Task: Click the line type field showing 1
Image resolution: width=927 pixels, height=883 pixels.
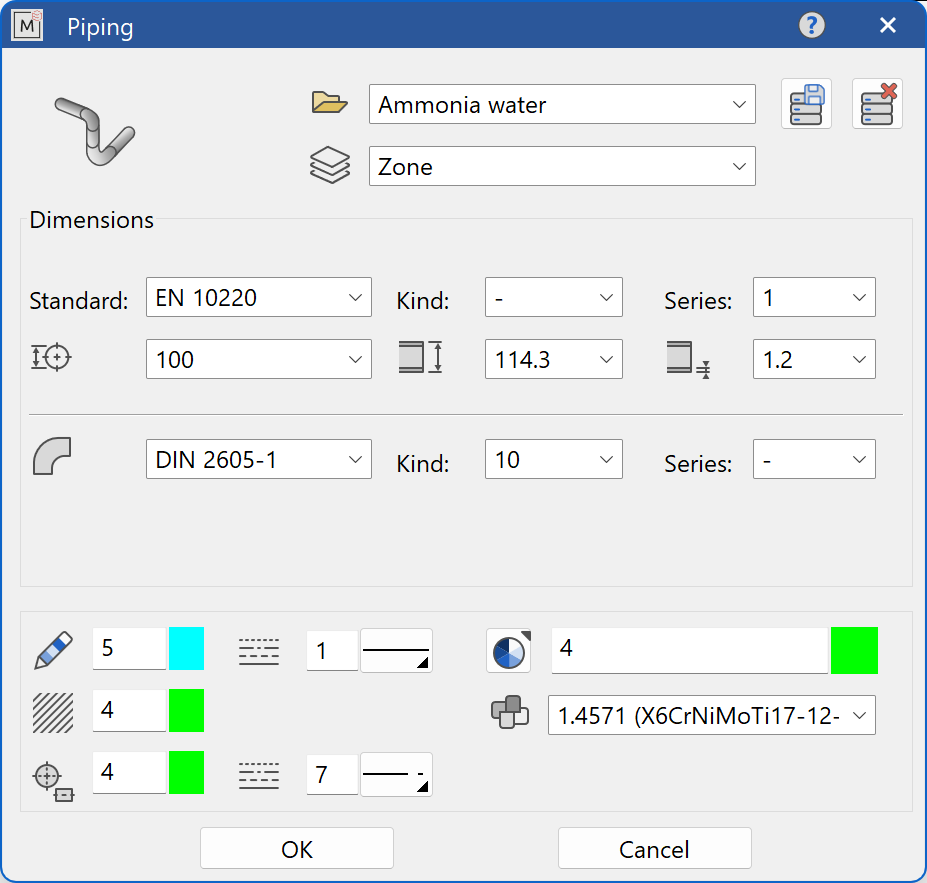Action: (x=332, y=650)
